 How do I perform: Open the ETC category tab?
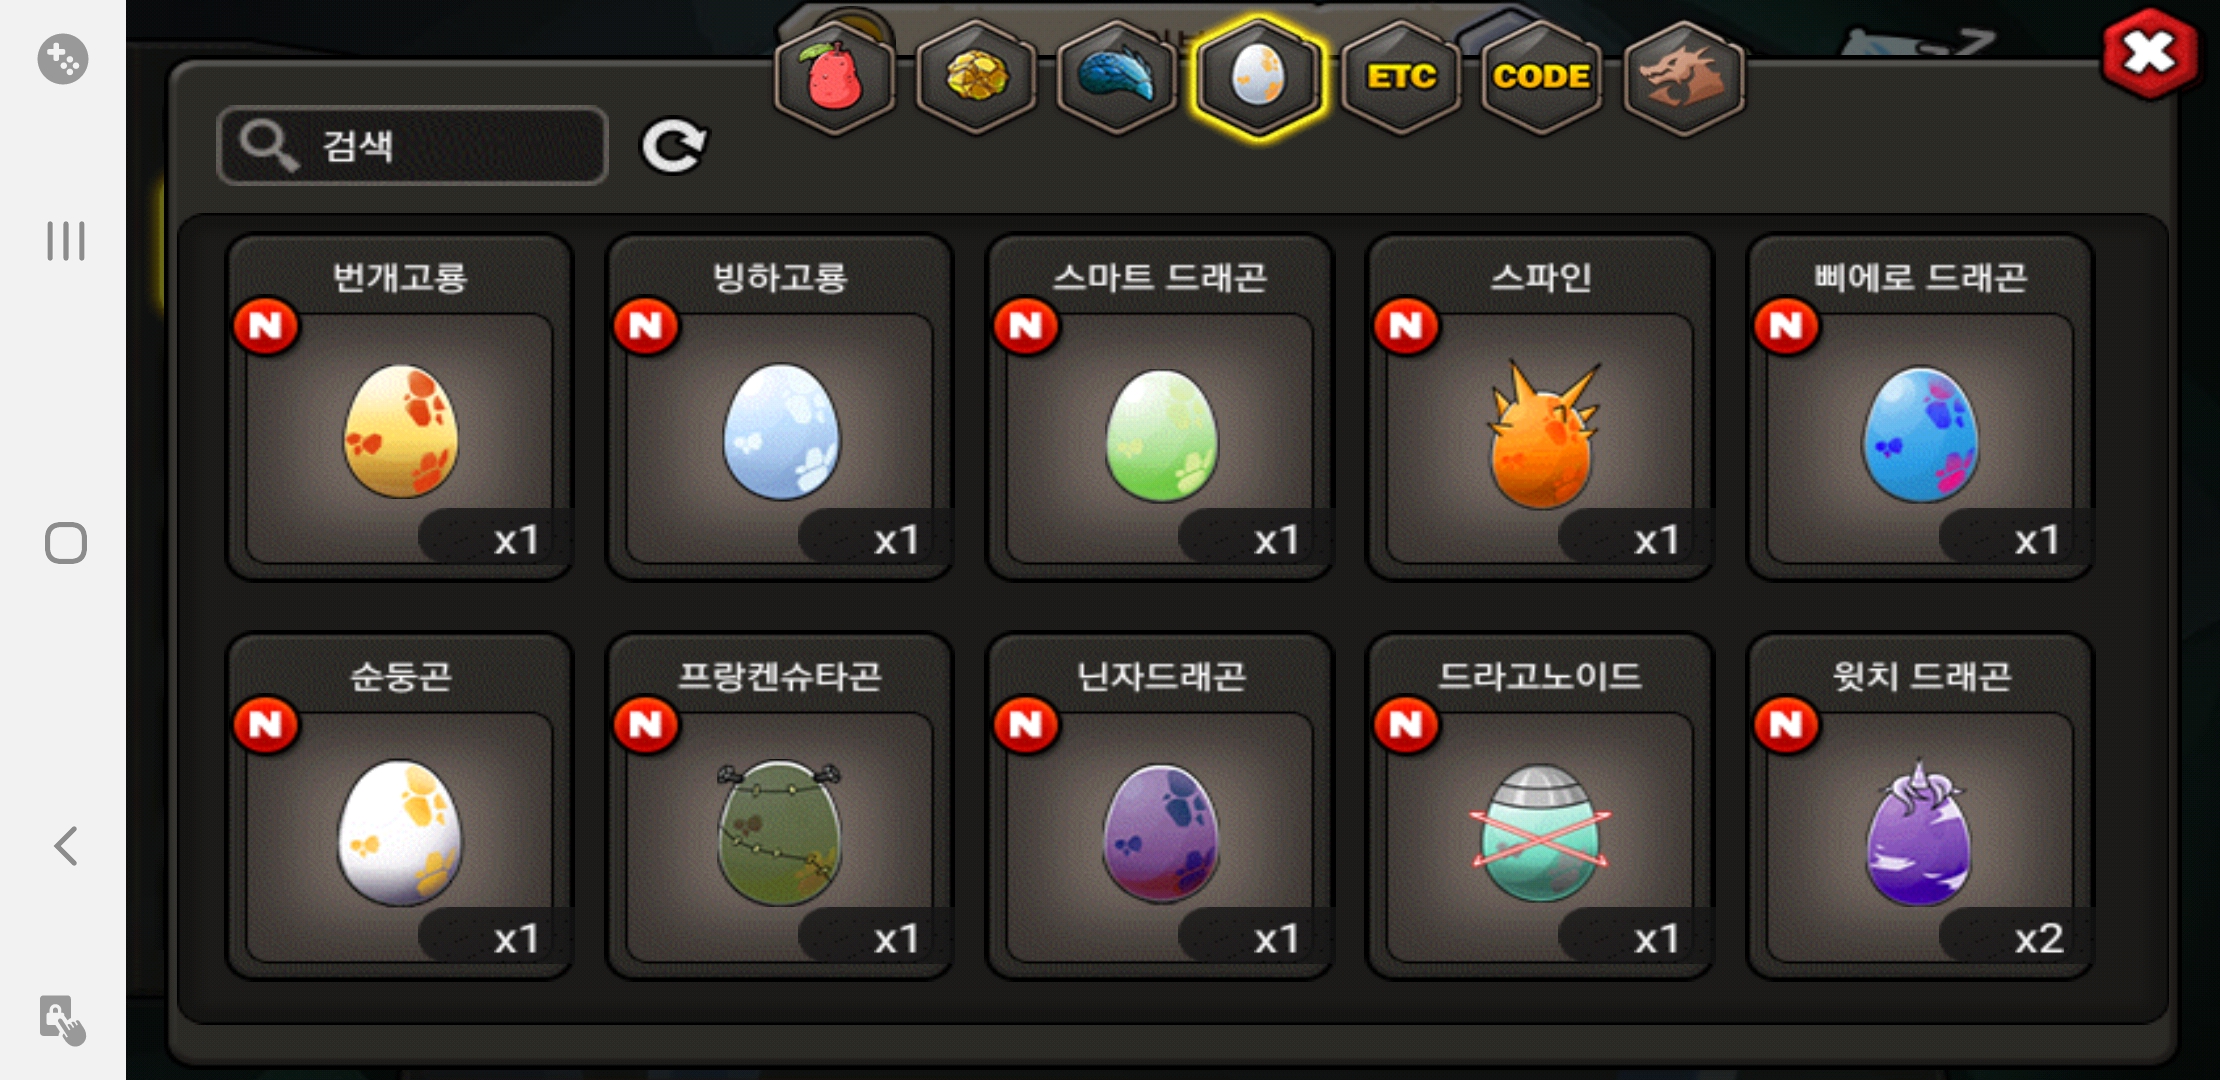point(1401,77)
